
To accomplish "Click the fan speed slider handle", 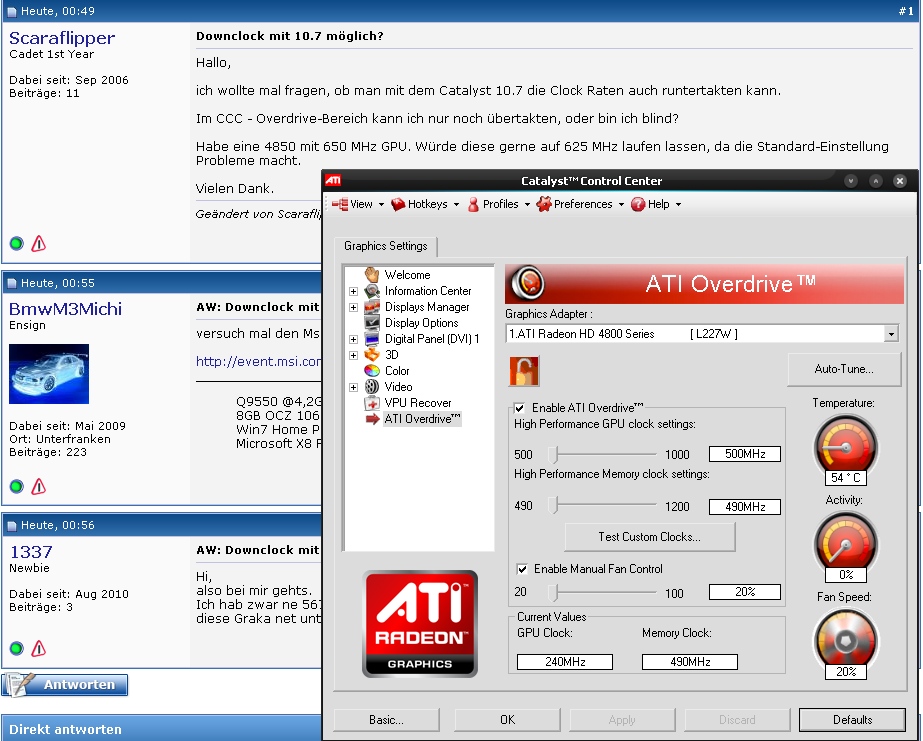I will click(x=553, y=592).
